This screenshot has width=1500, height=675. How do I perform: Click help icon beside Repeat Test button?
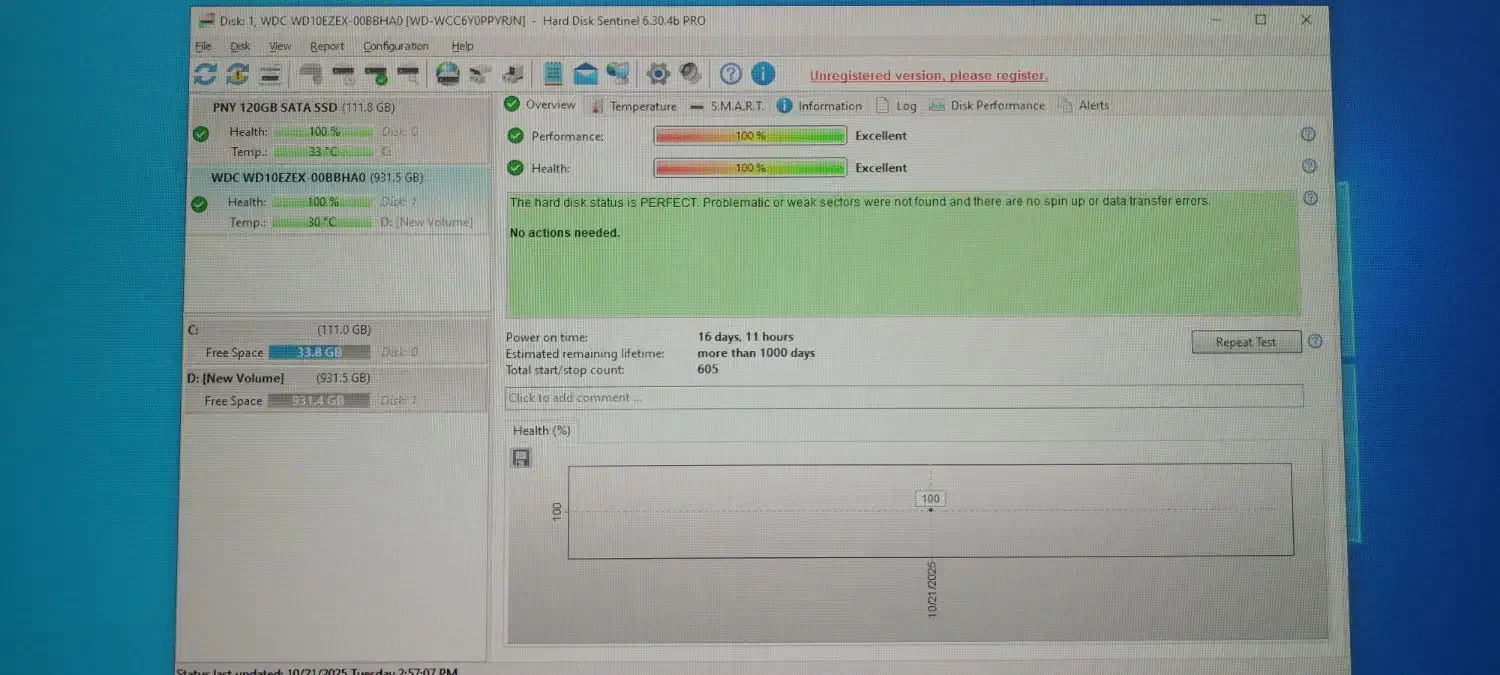1315,342
